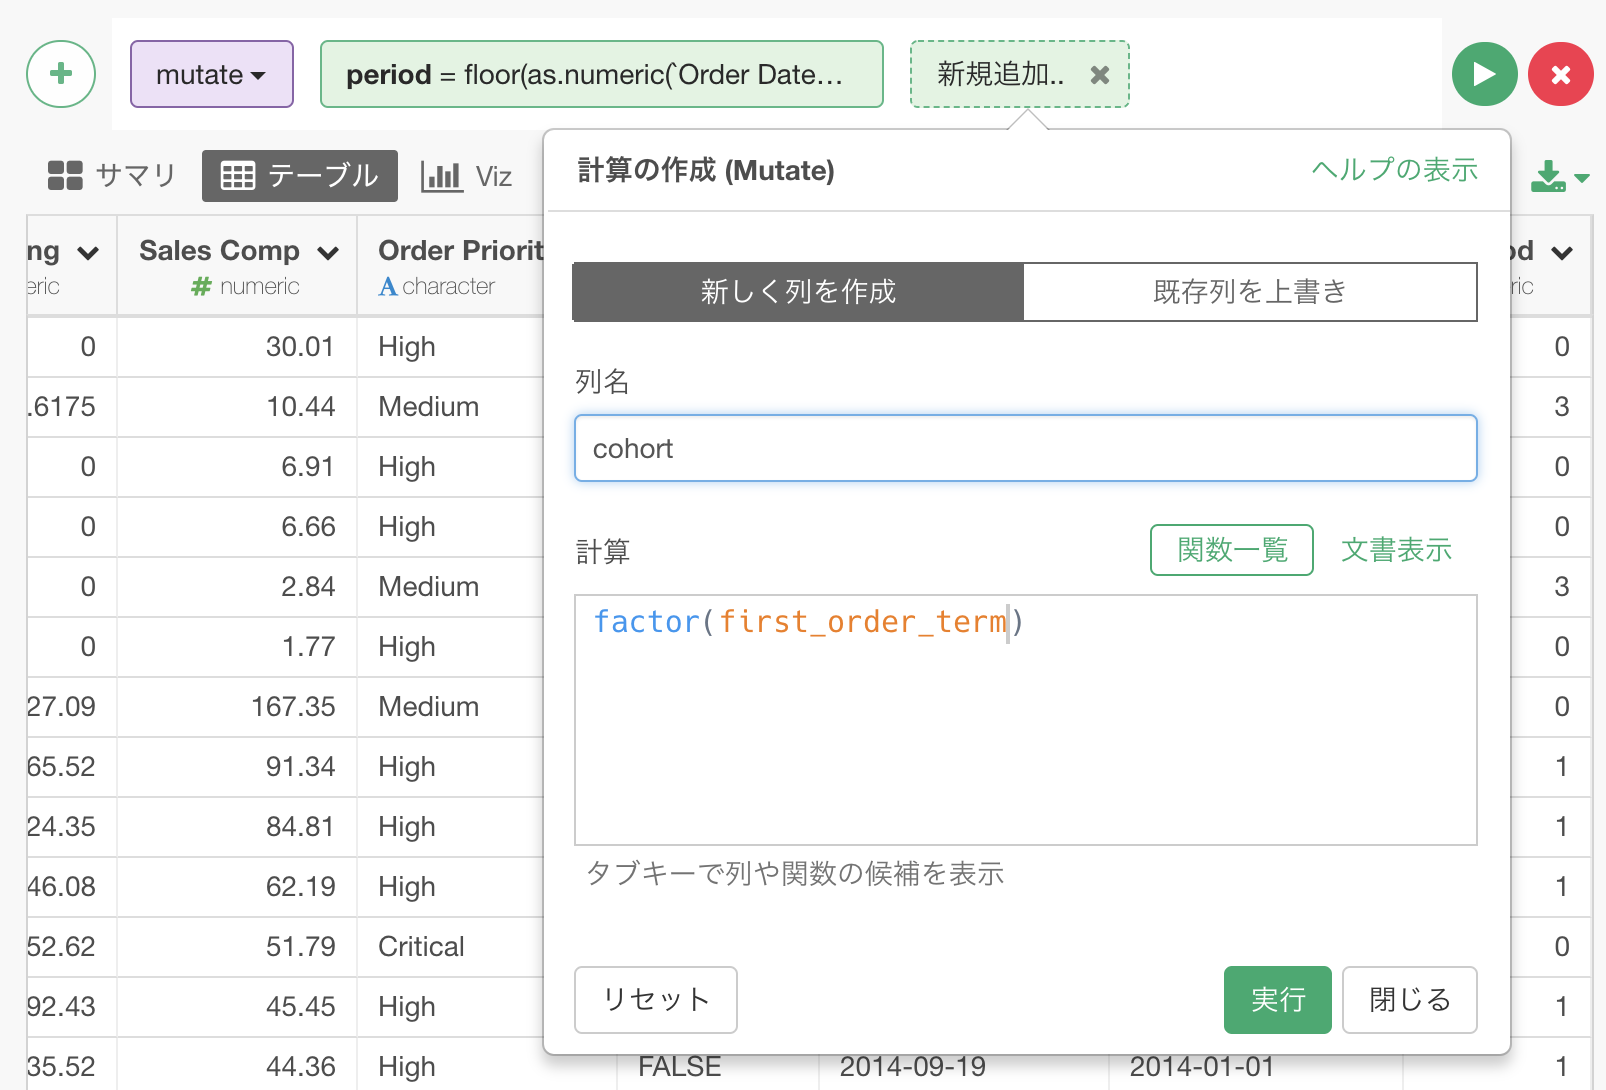
Task: Select the cell with value 2.84
Action: (x=237, y=587)
